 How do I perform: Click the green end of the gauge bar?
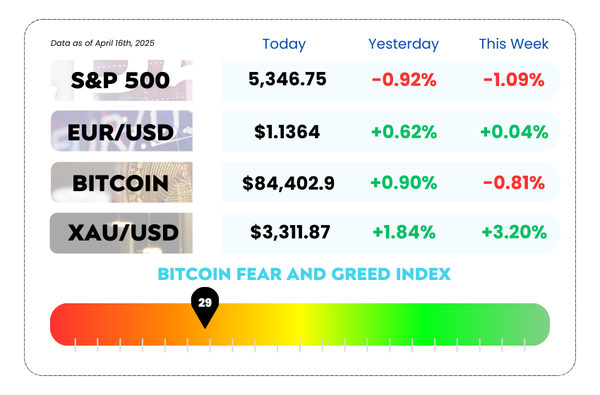537,325
